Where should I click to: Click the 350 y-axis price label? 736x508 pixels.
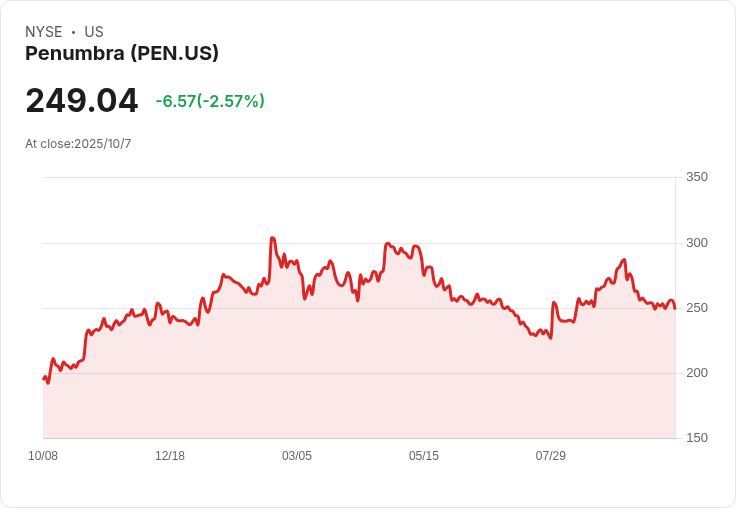click(x=696, y=177)
